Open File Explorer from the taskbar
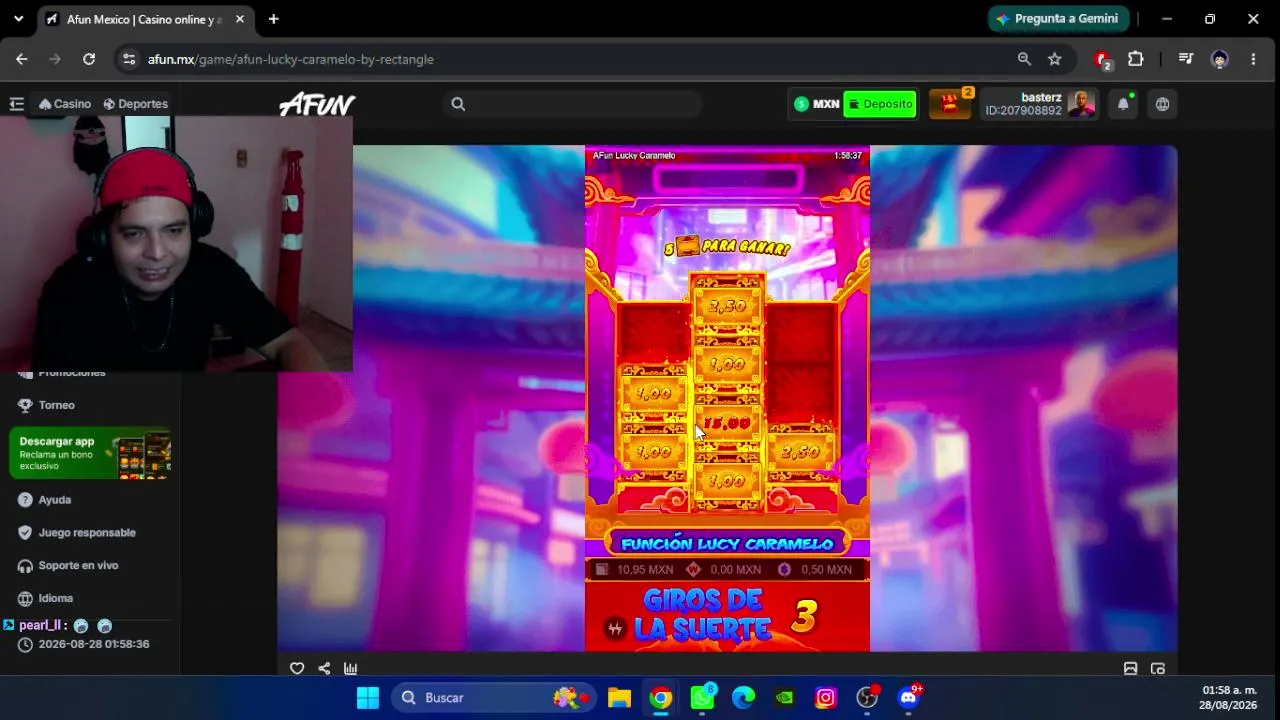 click(x=619, y=698)
